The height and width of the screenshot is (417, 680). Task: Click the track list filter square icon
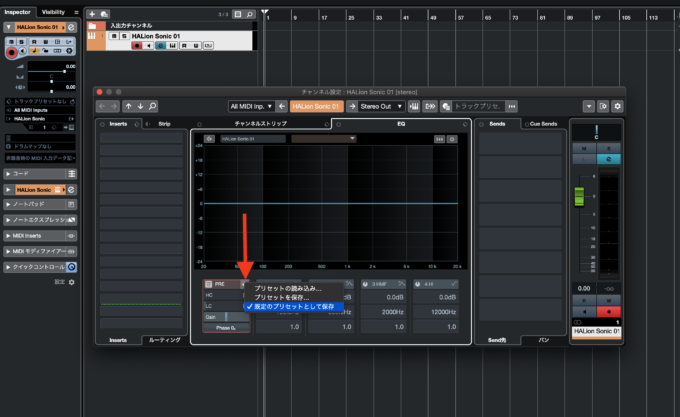tap(238, 14)
